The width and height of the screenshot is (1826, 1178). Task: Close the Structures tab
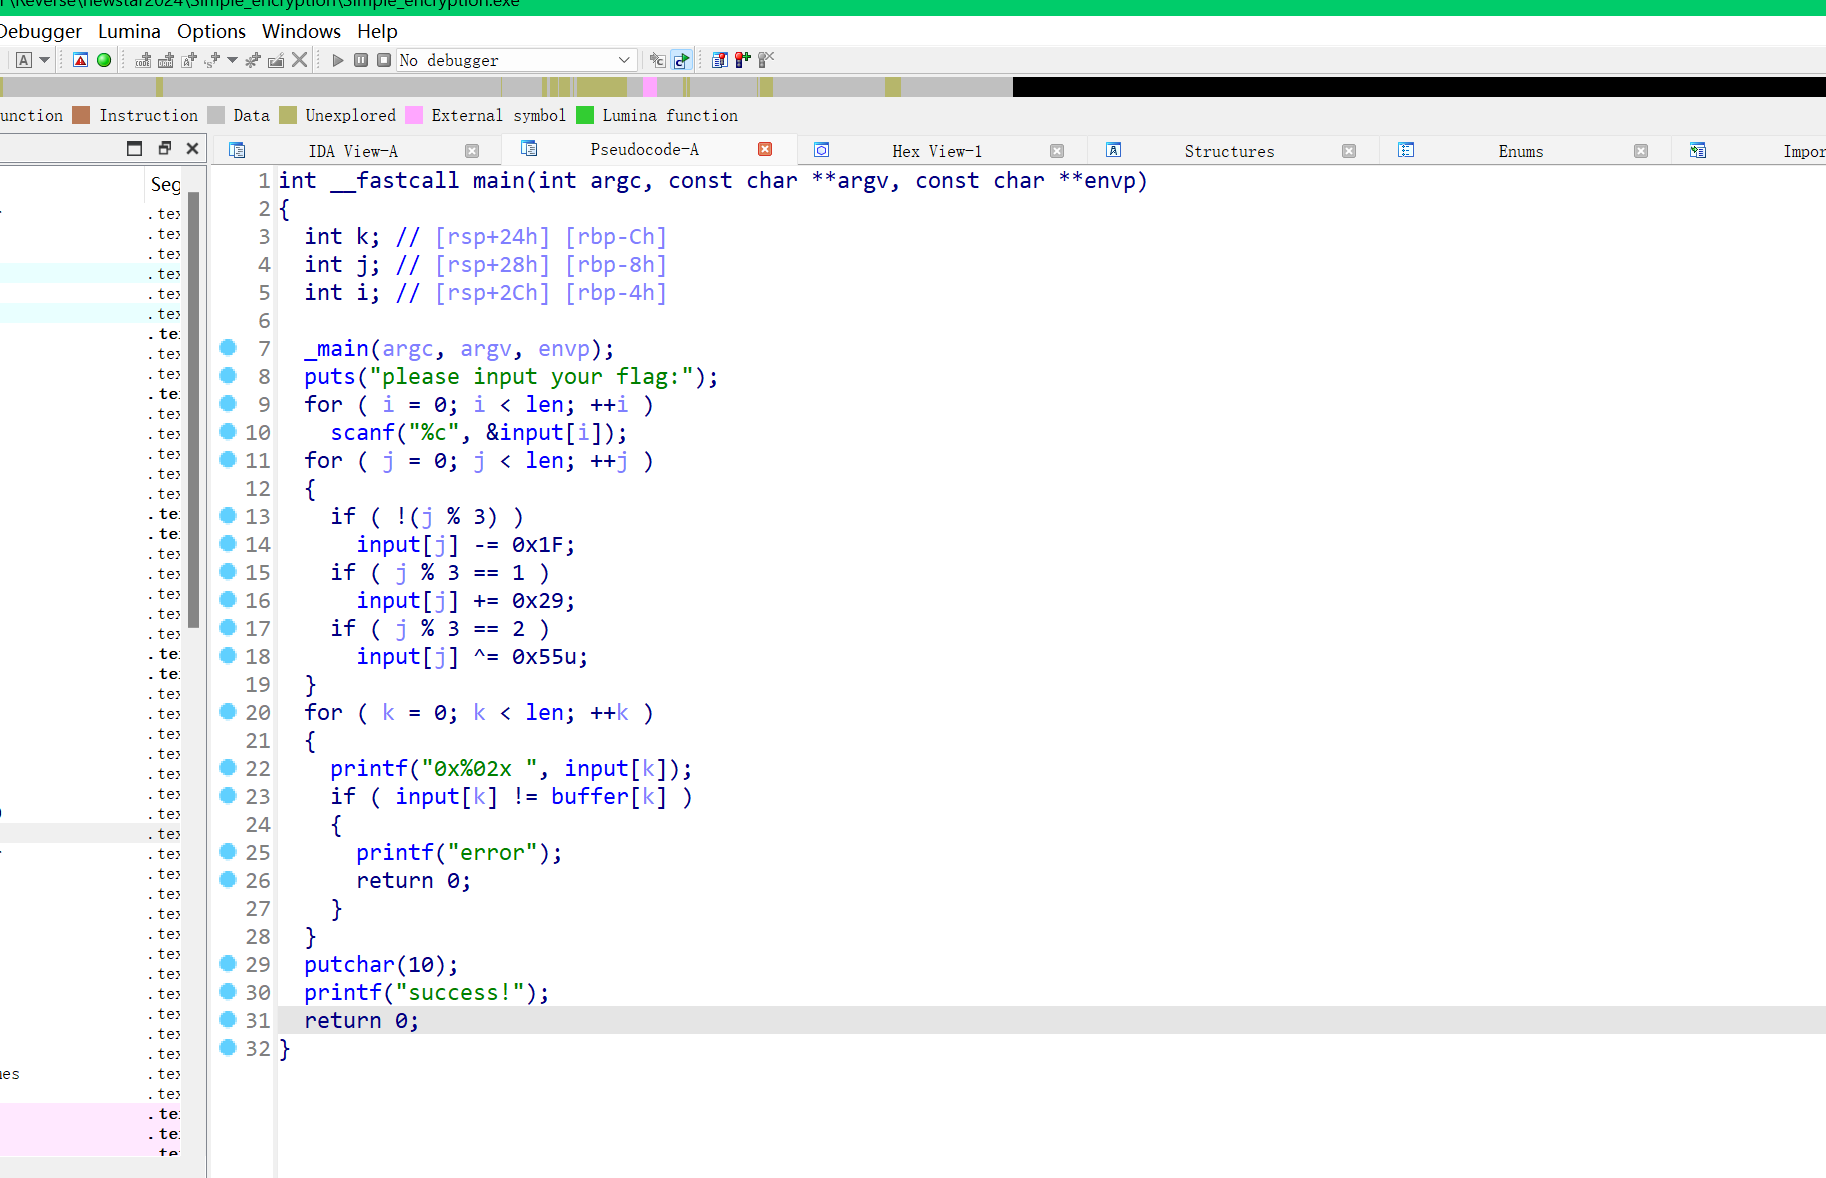[x=1349, y=151]
